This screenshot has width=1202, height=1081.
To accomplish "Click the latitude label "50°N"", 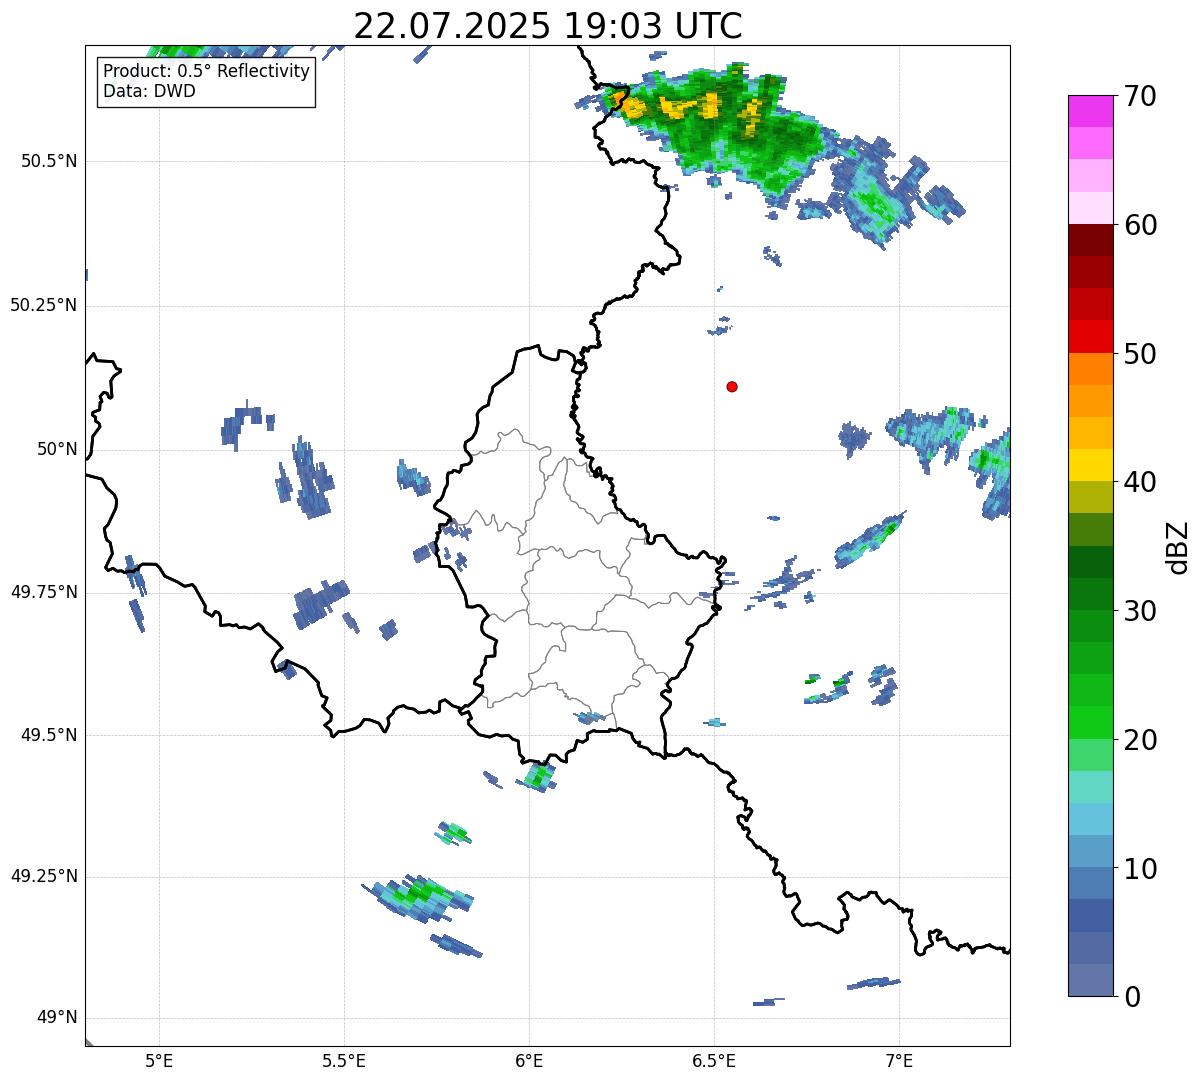I will click(x=57, y=449).
